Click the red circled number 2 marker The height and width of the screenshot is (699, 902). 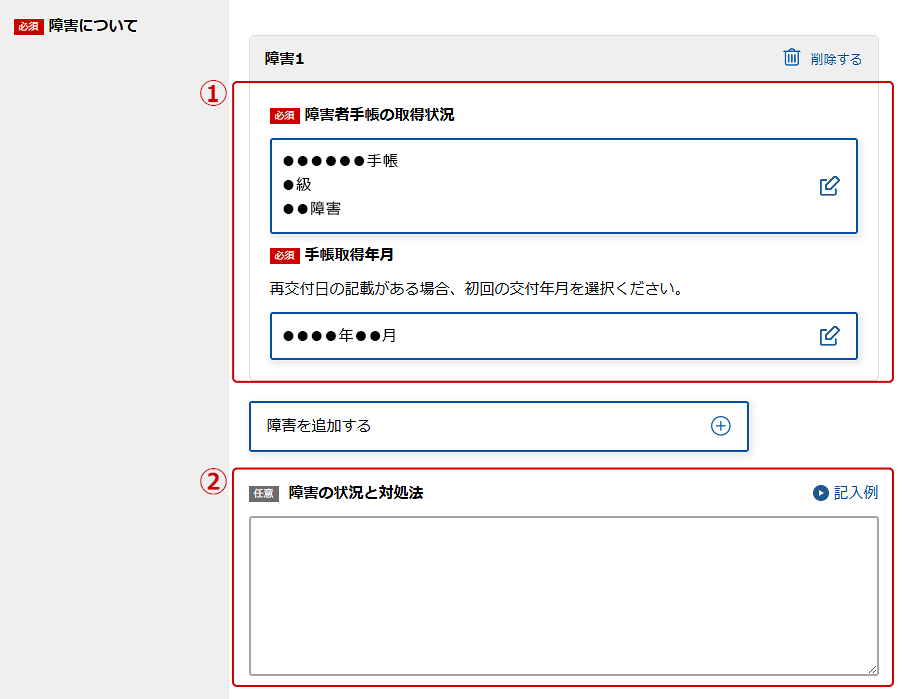[212, 481]
